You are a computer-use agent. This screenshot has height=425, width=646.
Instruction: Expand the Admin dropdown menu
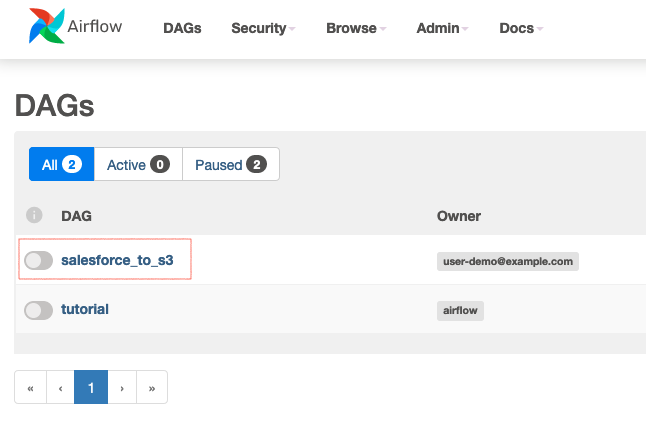(442, 28)
